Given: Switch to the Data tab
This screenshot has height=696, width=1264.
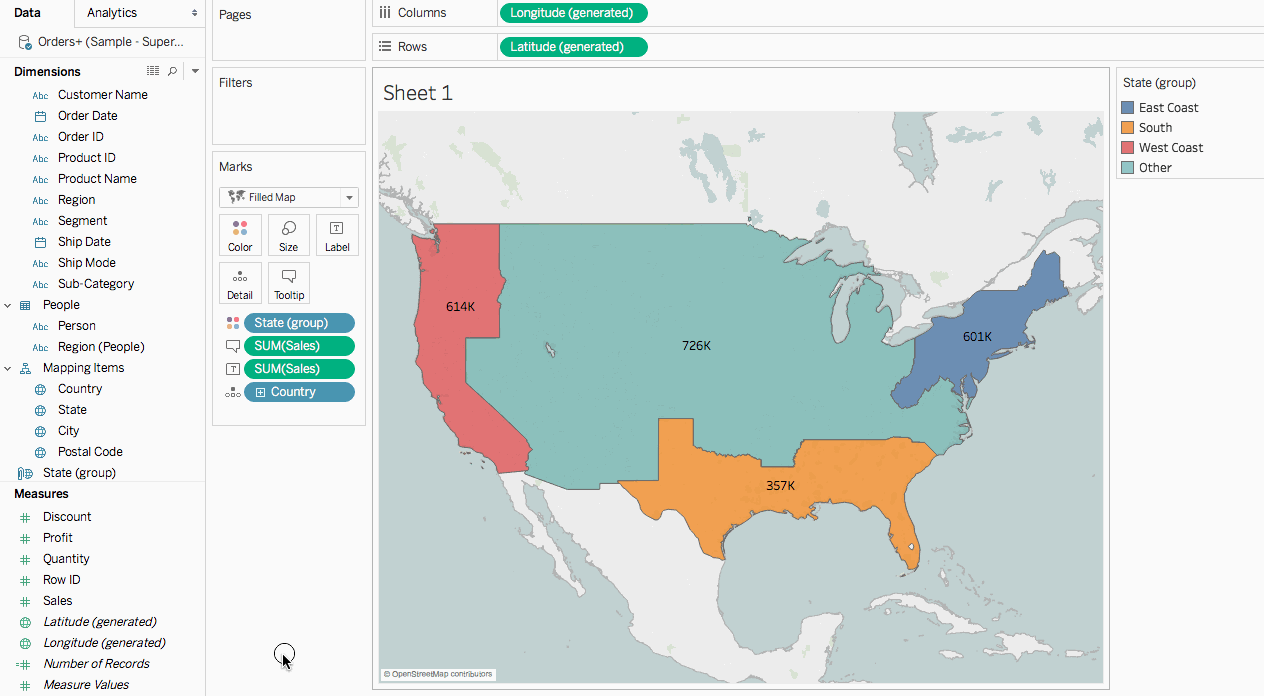Looking at the screenshot, I should [27, 12].
